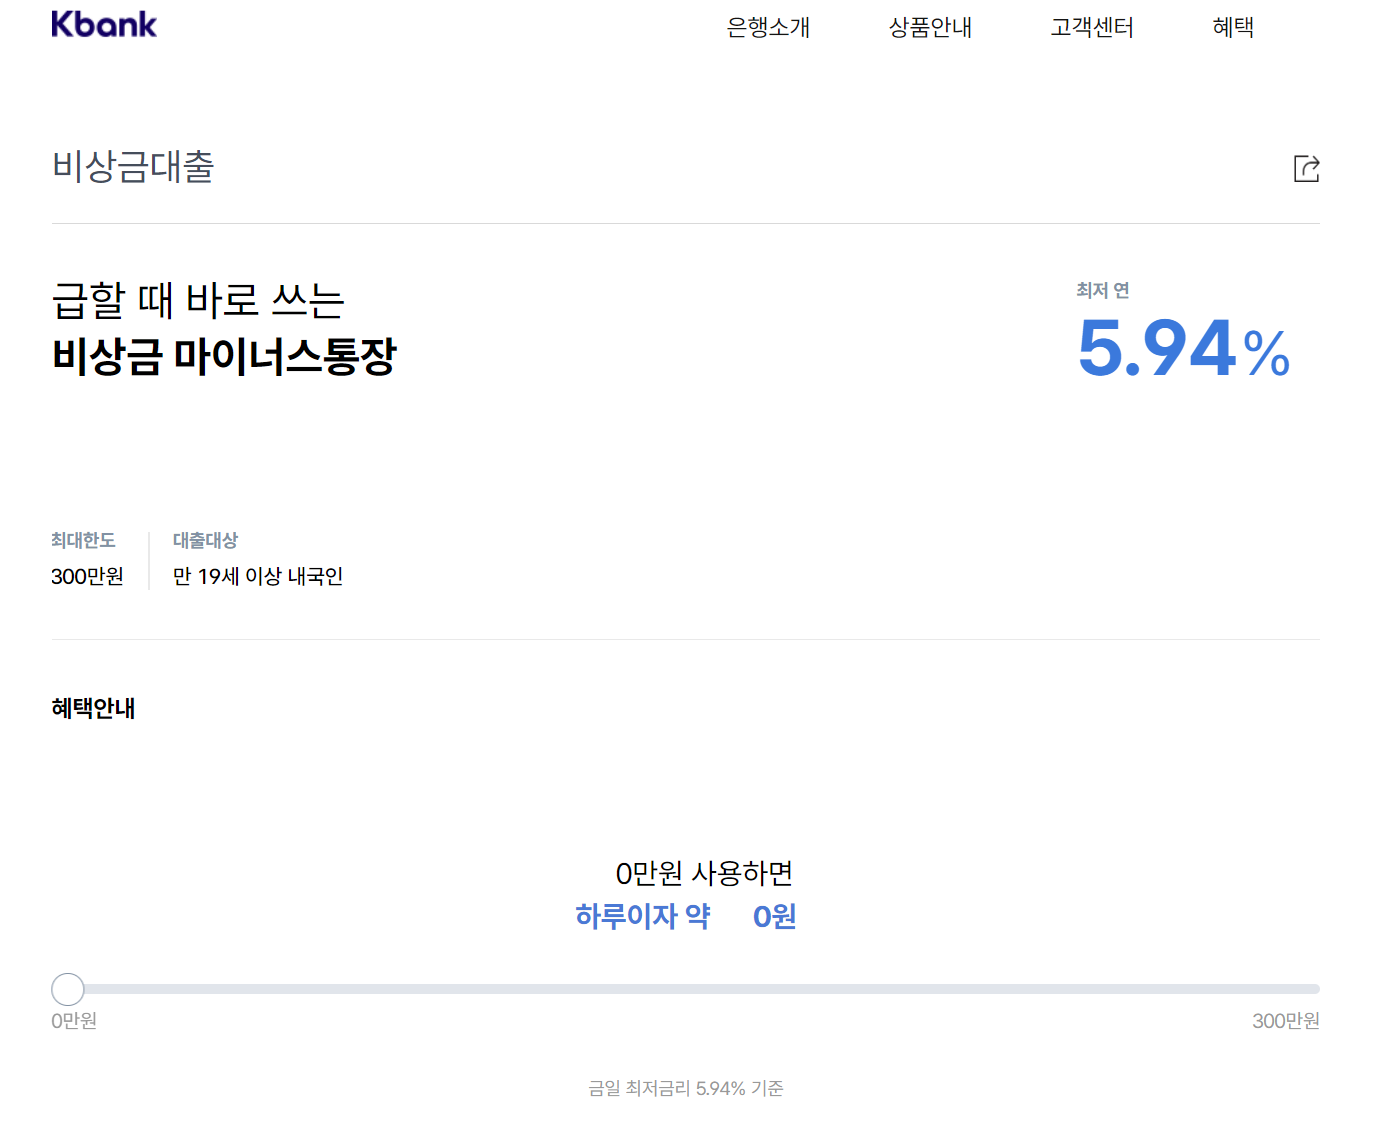Screen dimensions: 1399x1143
Task: Open the 은행소개 menu
Action: coord(768,27)
